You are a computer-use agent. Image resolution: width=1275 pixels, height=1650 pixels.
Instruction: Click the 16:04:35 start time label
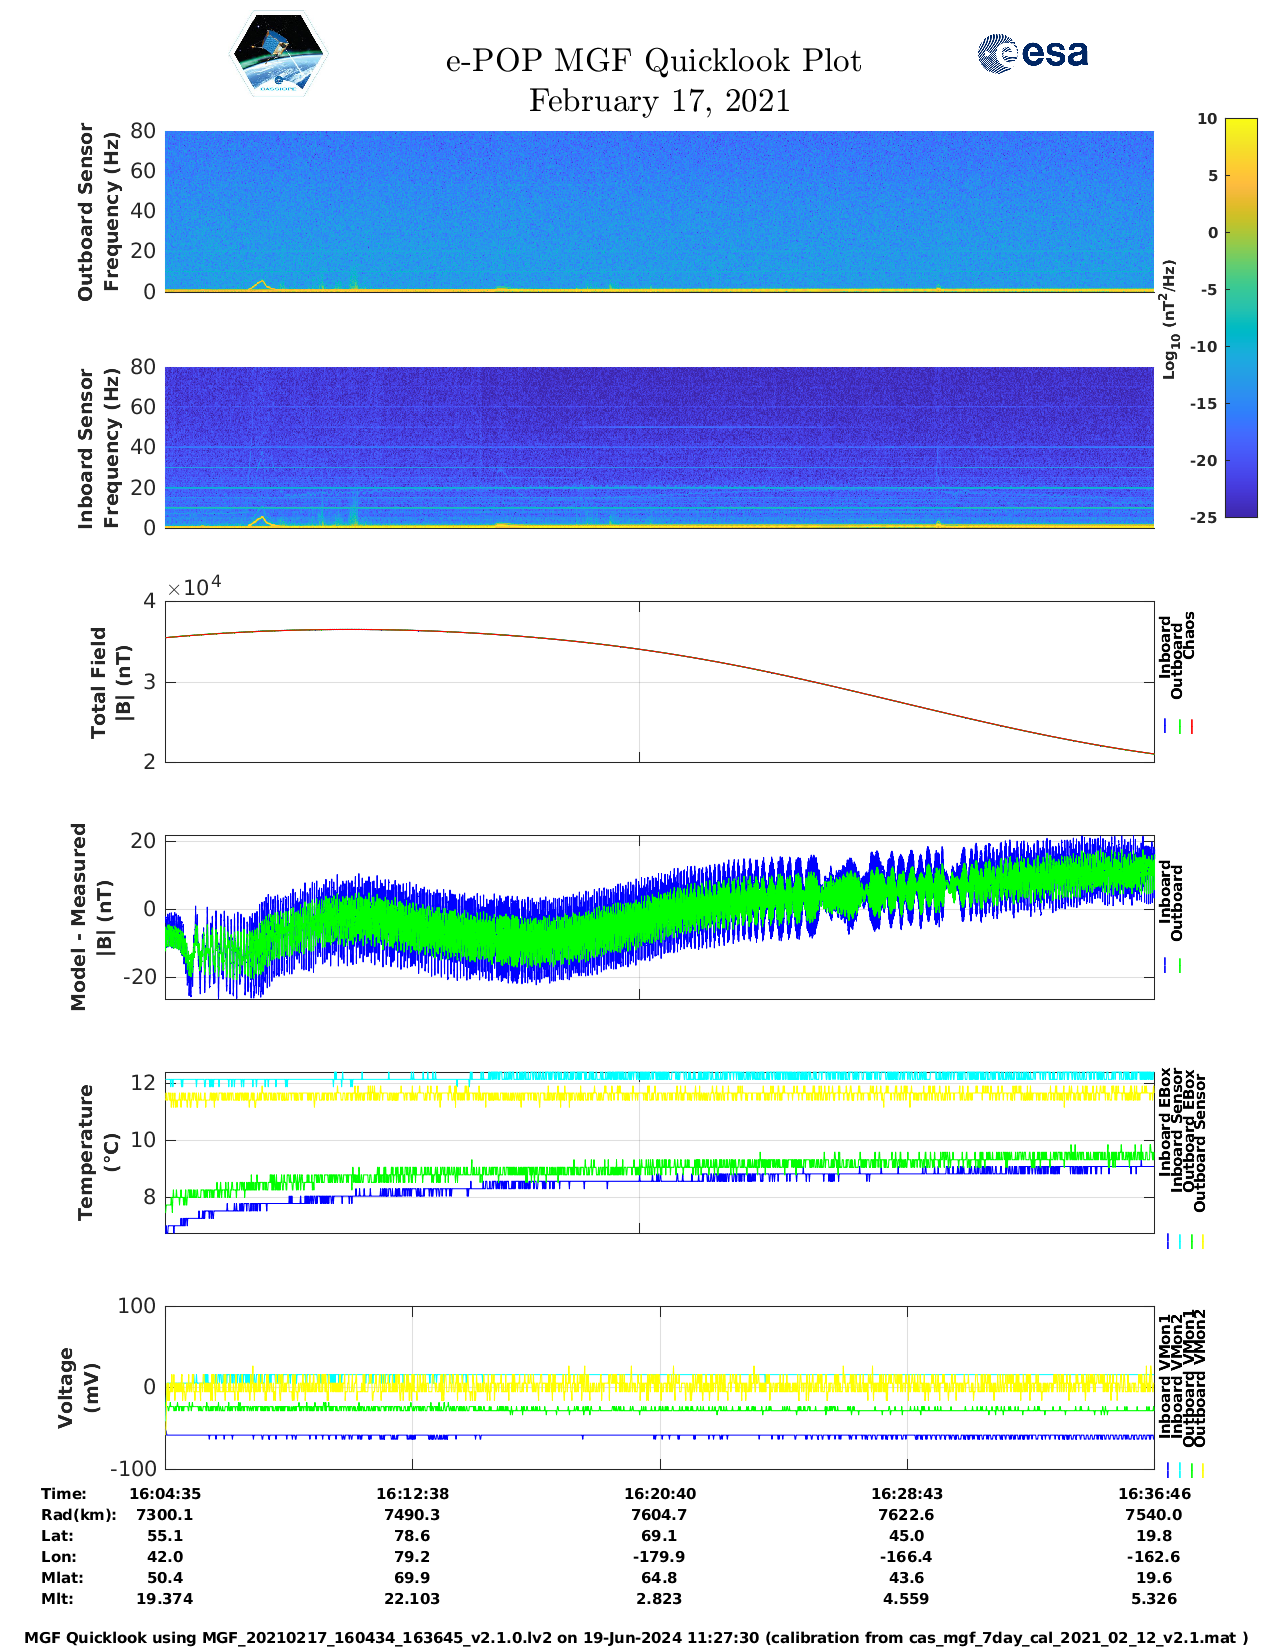pyautogui.click(x=165, y=1494)
